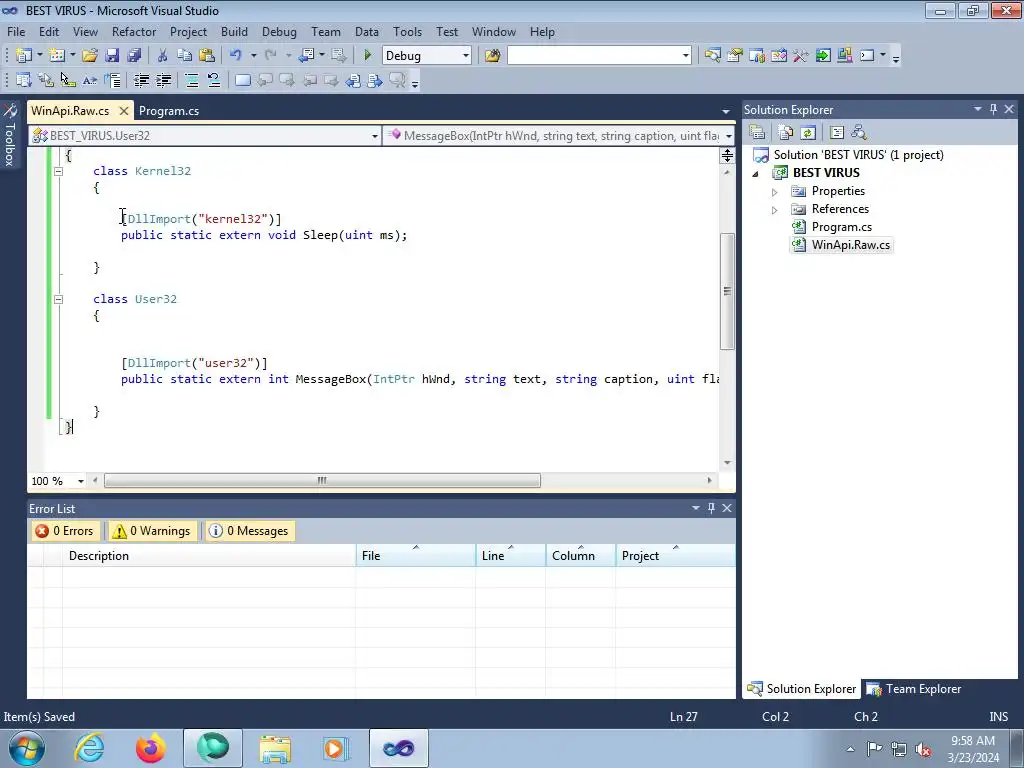Click the Navigate Backward icon
Screen dimensions: 1024x768
tap(306, 56)
